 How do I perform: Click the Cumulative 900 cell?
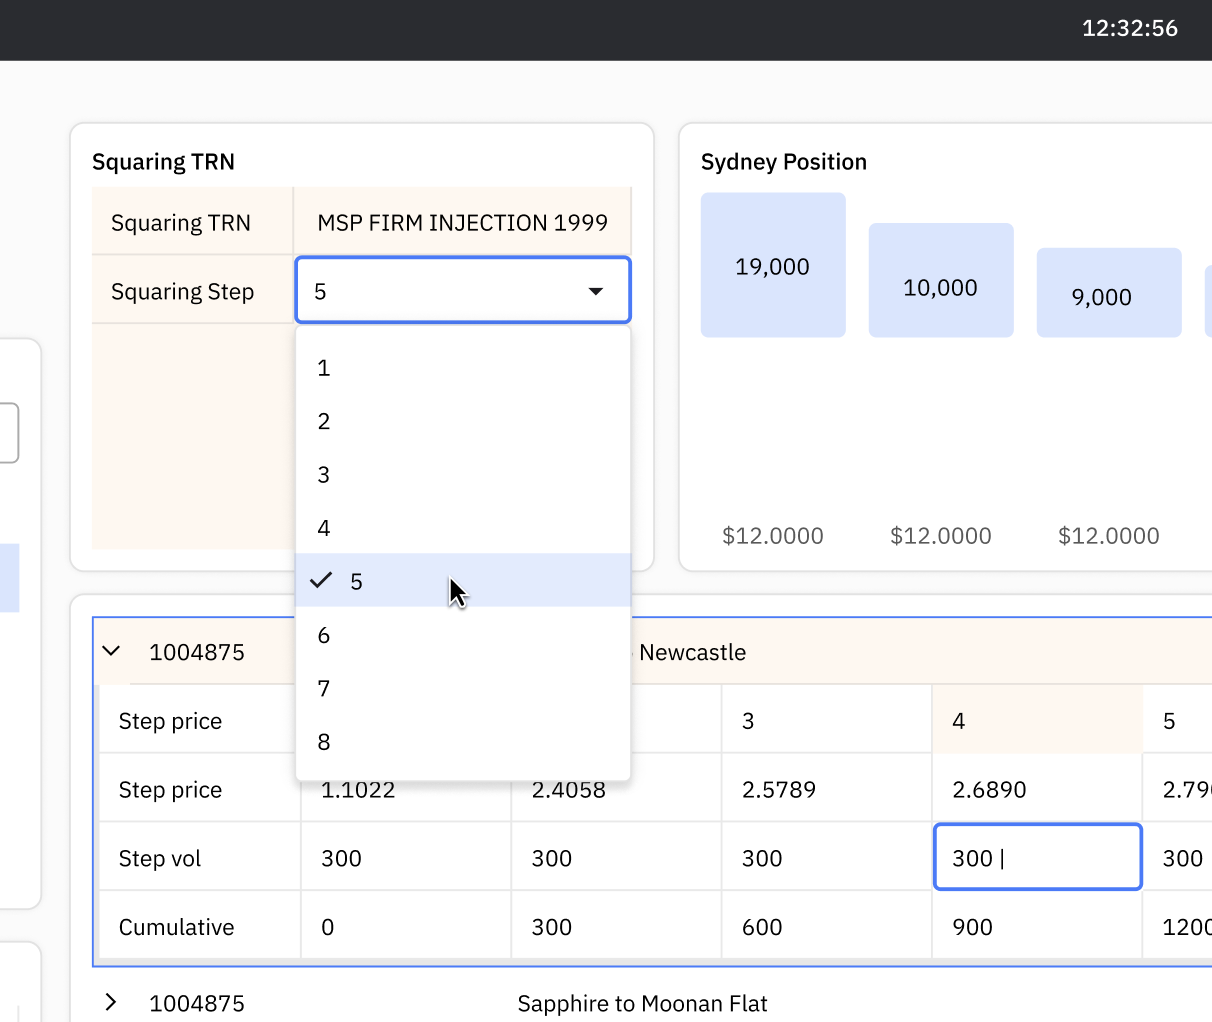click(1036, 926)
